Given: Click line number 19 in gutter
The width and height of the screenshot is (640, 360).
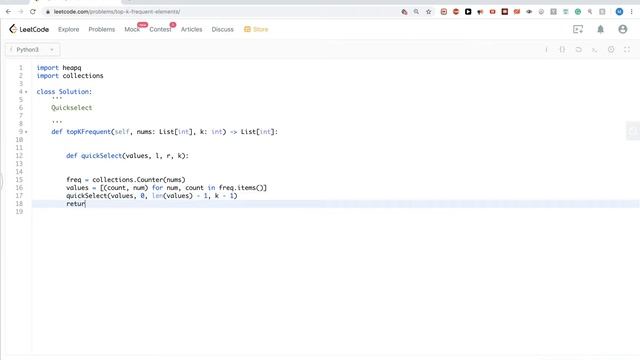Looking at the screenshot, I should click(x=19, y=212).
